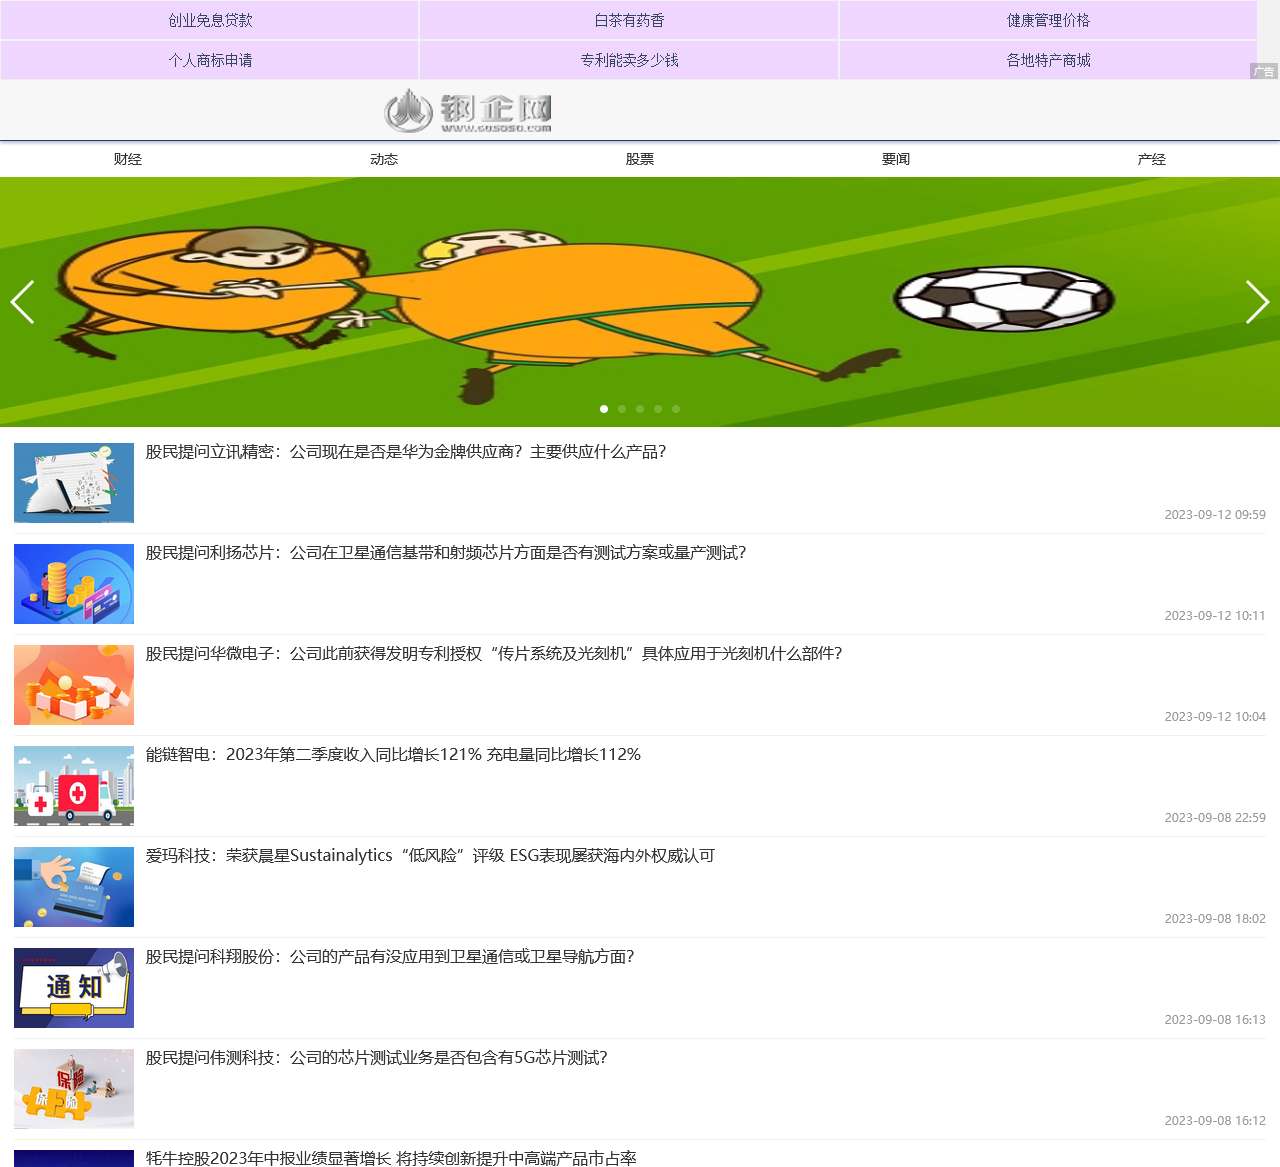Read article 股民提问伟测科技 about 5G芯片测试

tap(377, 1058)
